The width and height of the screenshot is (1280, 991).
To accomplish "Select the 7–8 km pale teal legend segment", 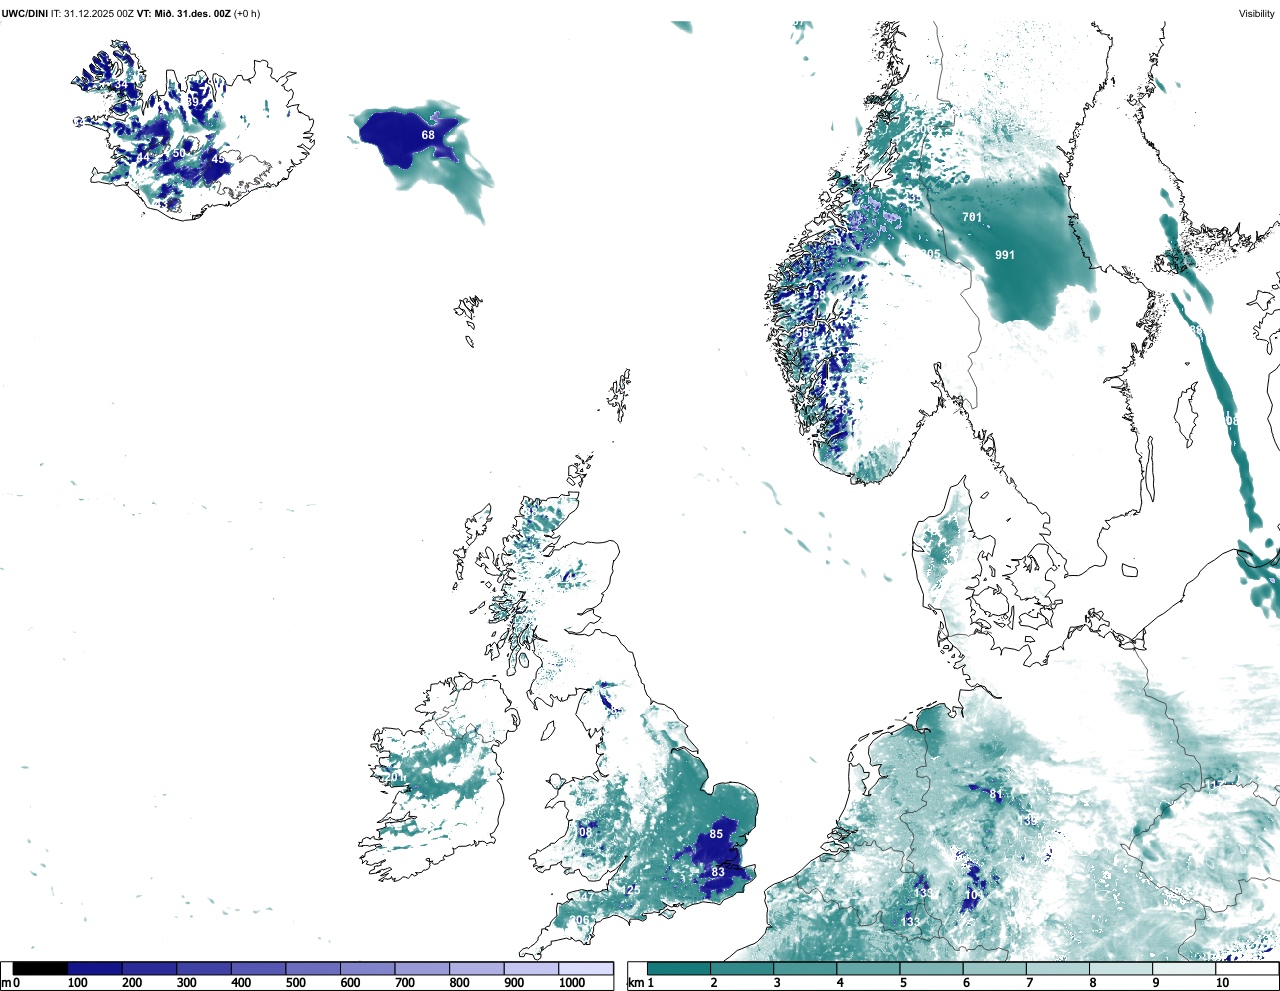I will pos(1058,968).
